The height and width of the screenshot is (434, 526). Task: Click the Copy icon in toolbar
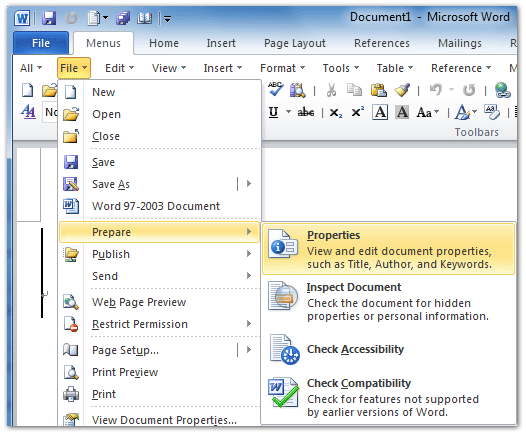[354, 90]
